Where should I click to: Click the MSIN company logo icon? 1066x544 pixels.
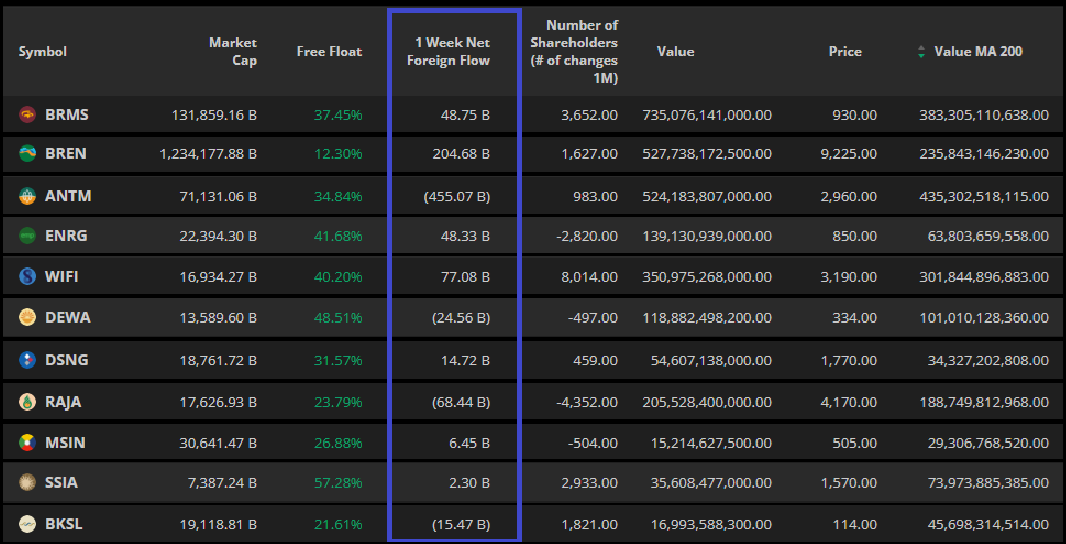[x=28, y=441]
